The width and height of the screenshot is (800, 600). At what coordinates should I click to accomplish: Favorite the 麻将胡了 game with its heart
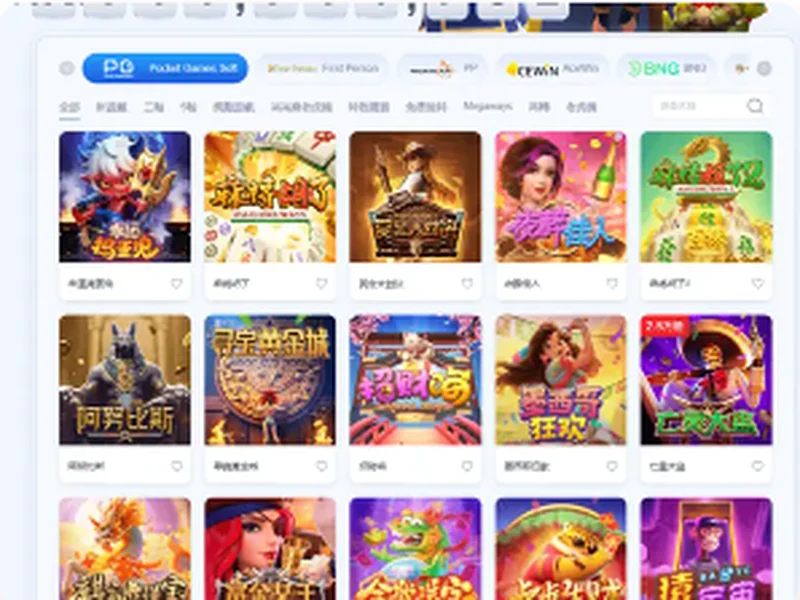(321, 283)
